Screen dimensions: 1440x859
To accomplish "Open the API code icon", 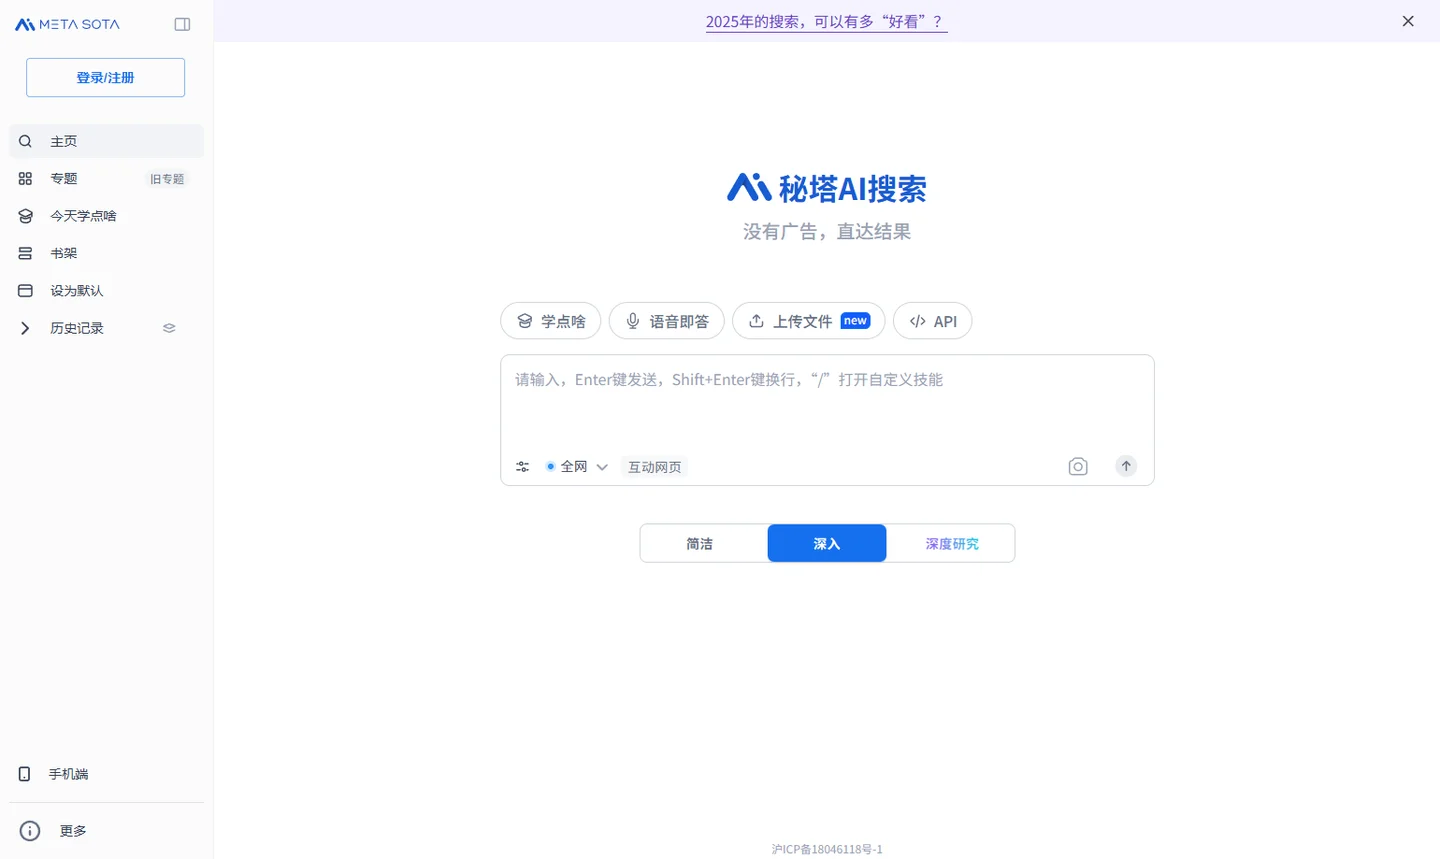I will point(917,320).
